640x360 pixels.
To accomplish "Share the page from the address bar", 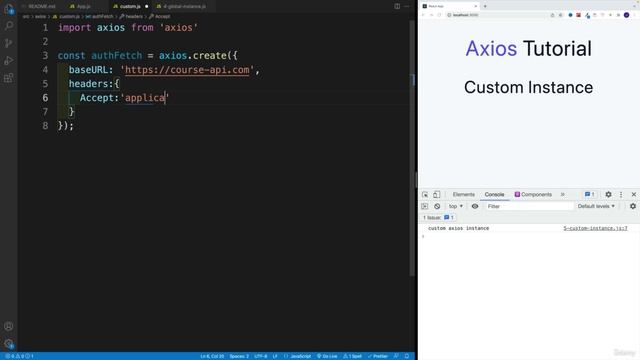I will click(x=552, y=15).
